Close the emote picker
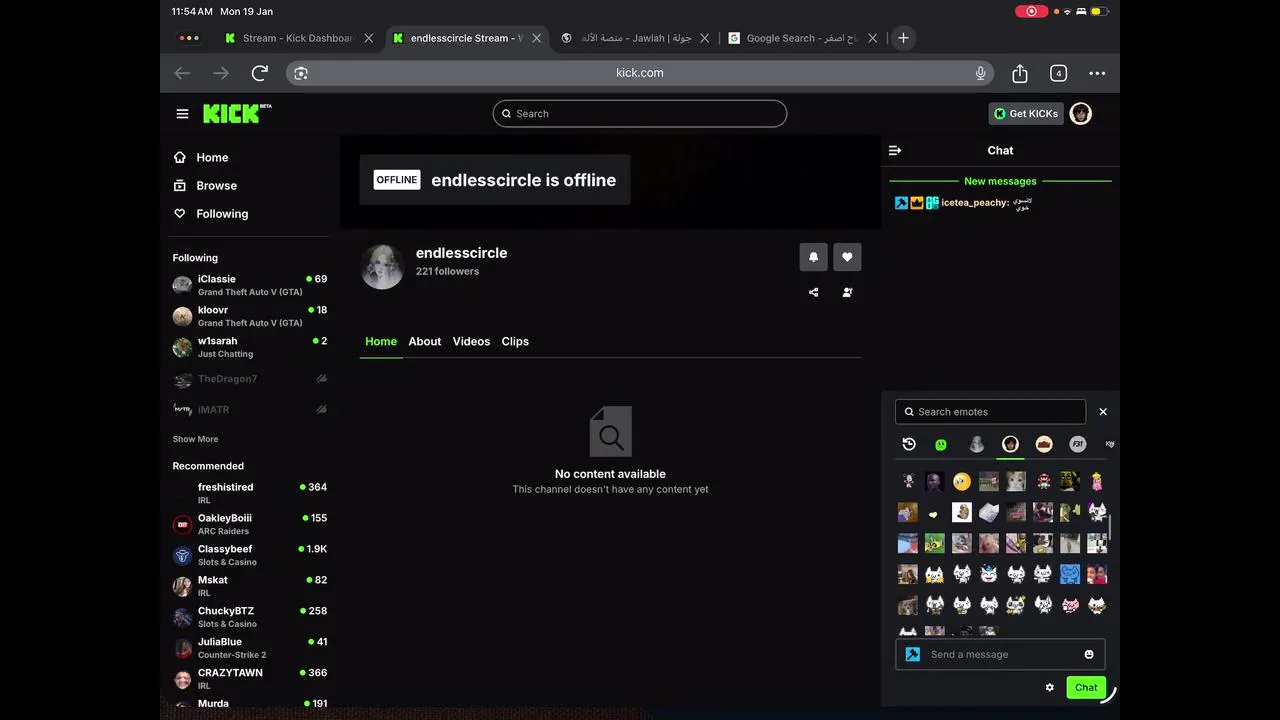 (1103, 412)
